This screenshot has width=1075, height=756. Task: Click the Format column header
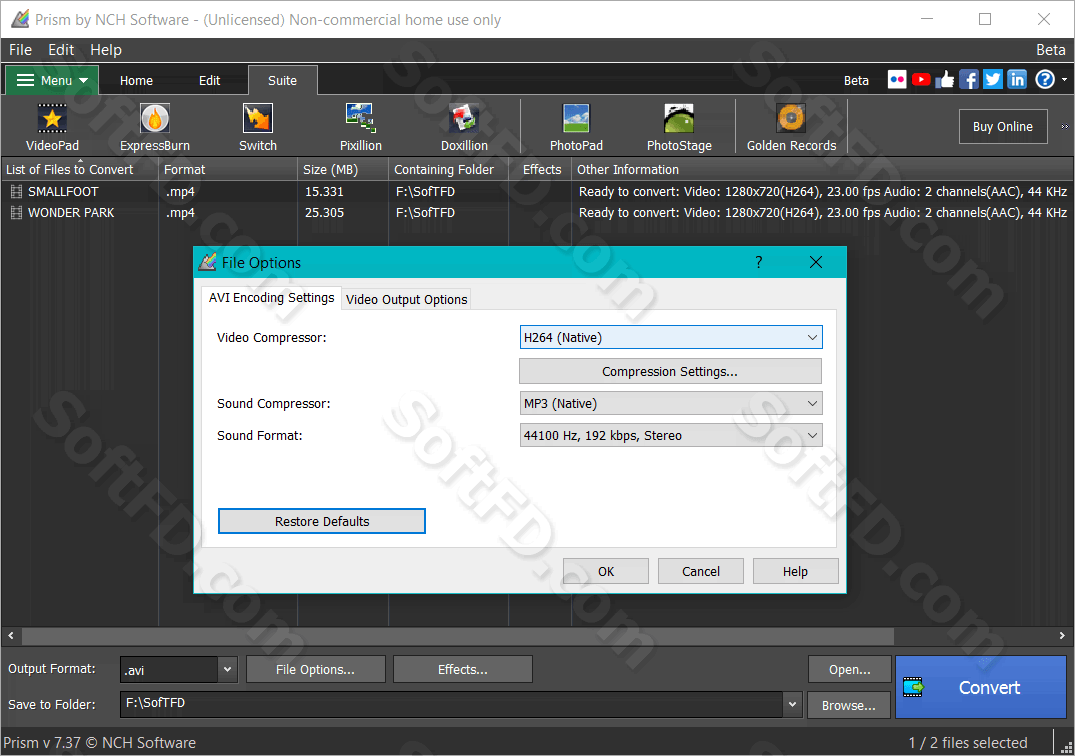228,169
